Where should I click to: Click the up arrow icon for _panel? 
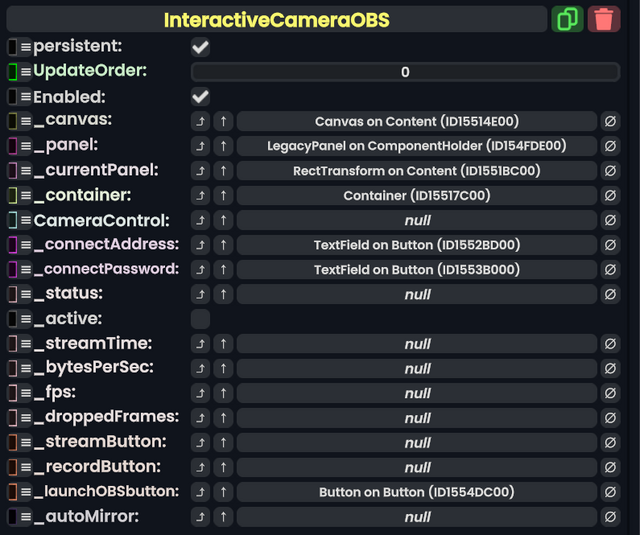[224, 146]
